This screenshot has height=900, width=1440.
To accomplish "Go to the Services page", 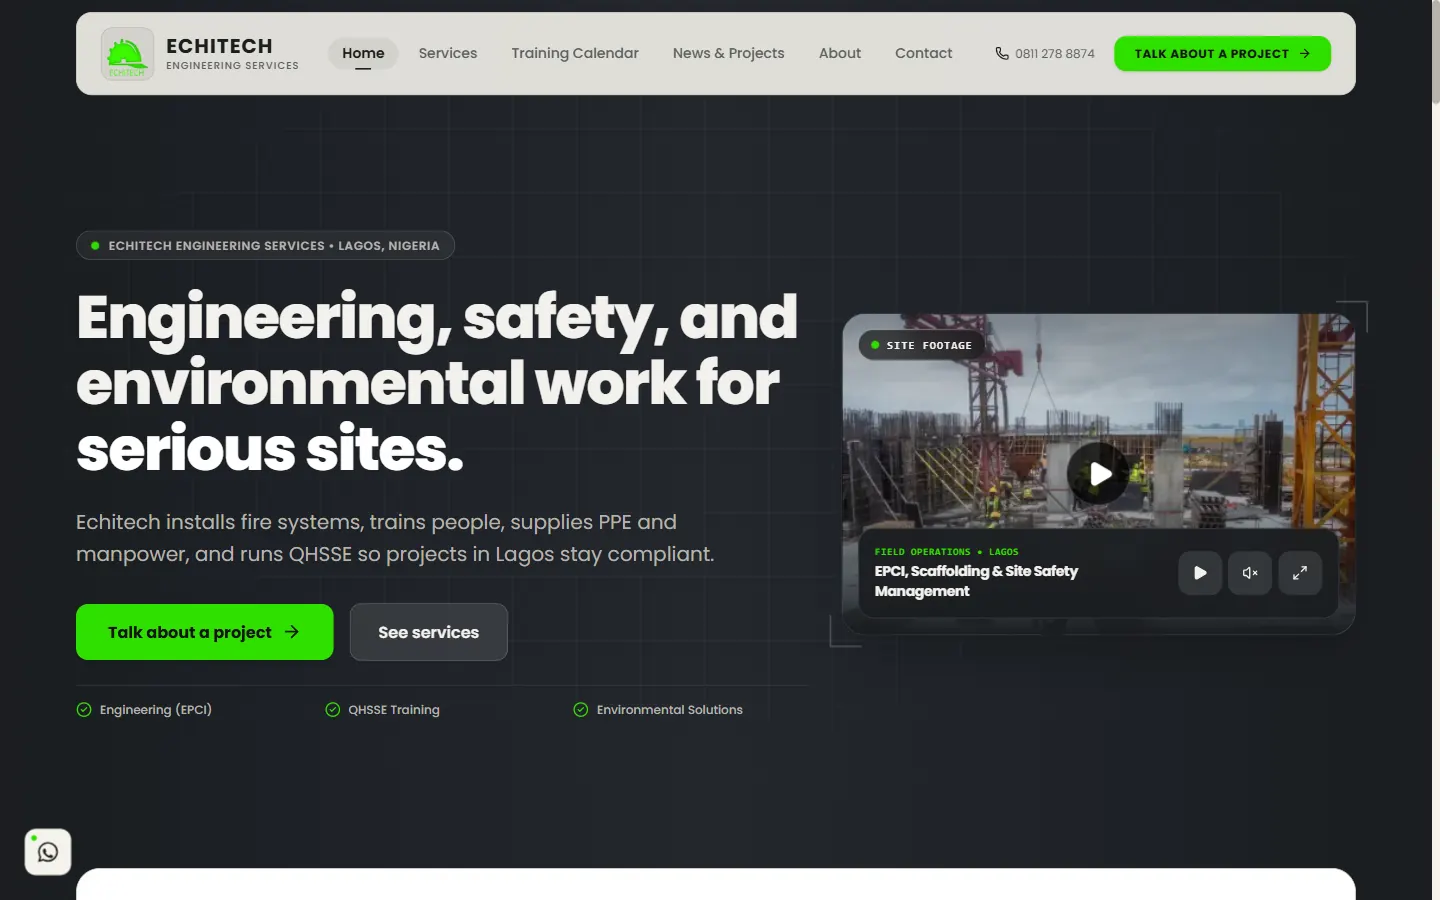I will (x=448, y=53).
